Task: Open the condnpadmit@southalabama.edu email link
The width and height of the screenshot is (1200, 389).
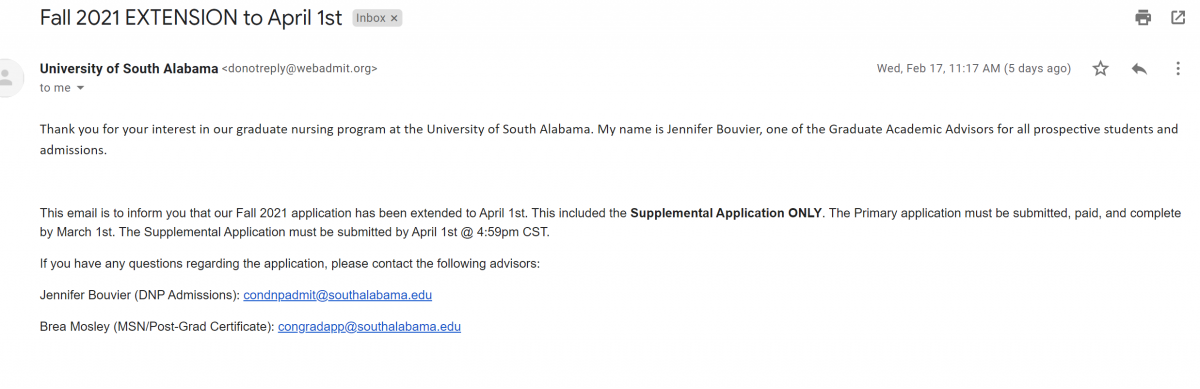Action: coord(338,295)
